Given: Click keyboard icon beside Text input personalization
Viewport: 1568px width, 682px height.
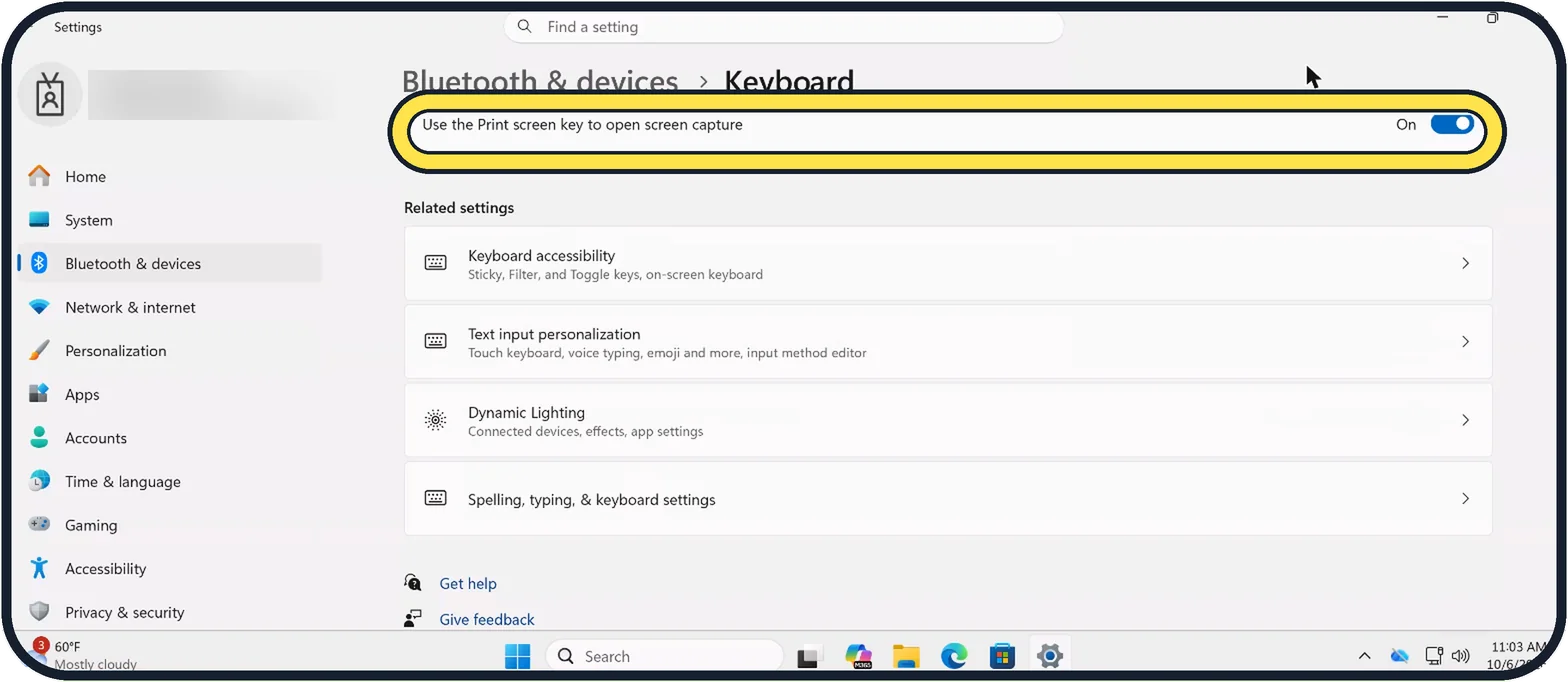Looking at the screenshot, I should point(435,341).
